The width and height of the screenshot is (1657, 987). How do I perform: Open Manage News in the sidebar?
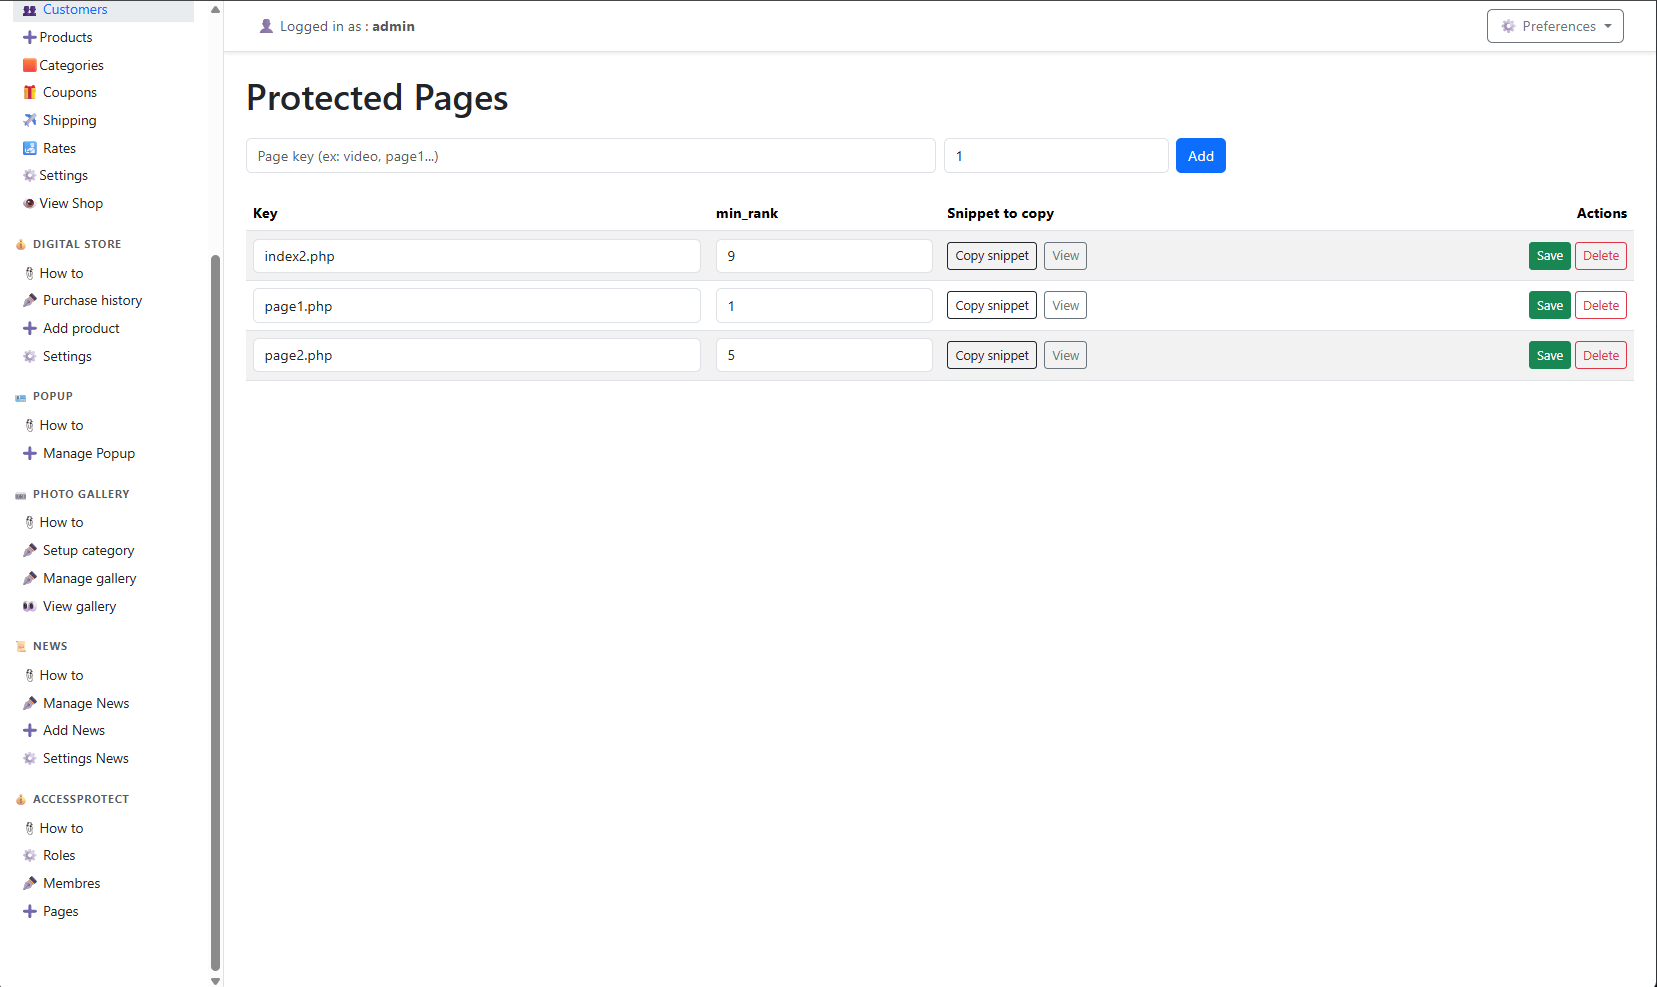point(86,703)
